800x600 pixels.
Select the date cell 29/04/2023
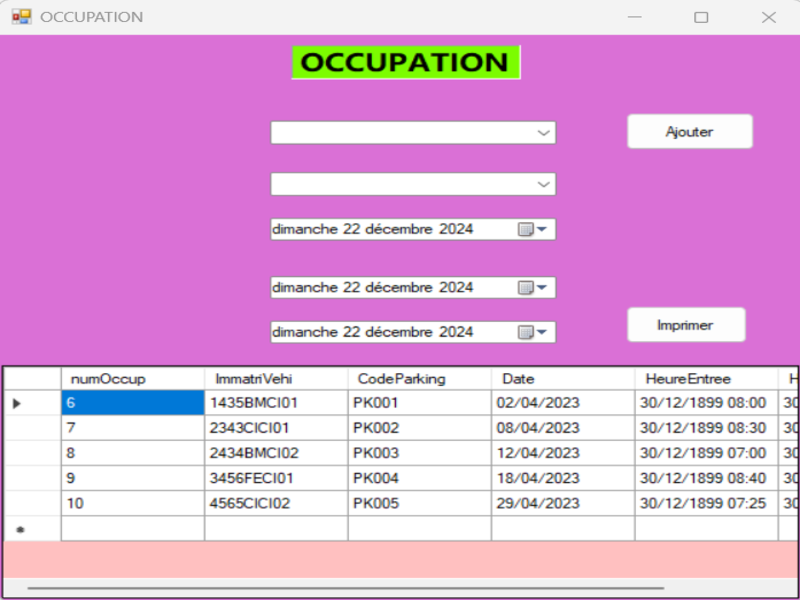point(562,503)
